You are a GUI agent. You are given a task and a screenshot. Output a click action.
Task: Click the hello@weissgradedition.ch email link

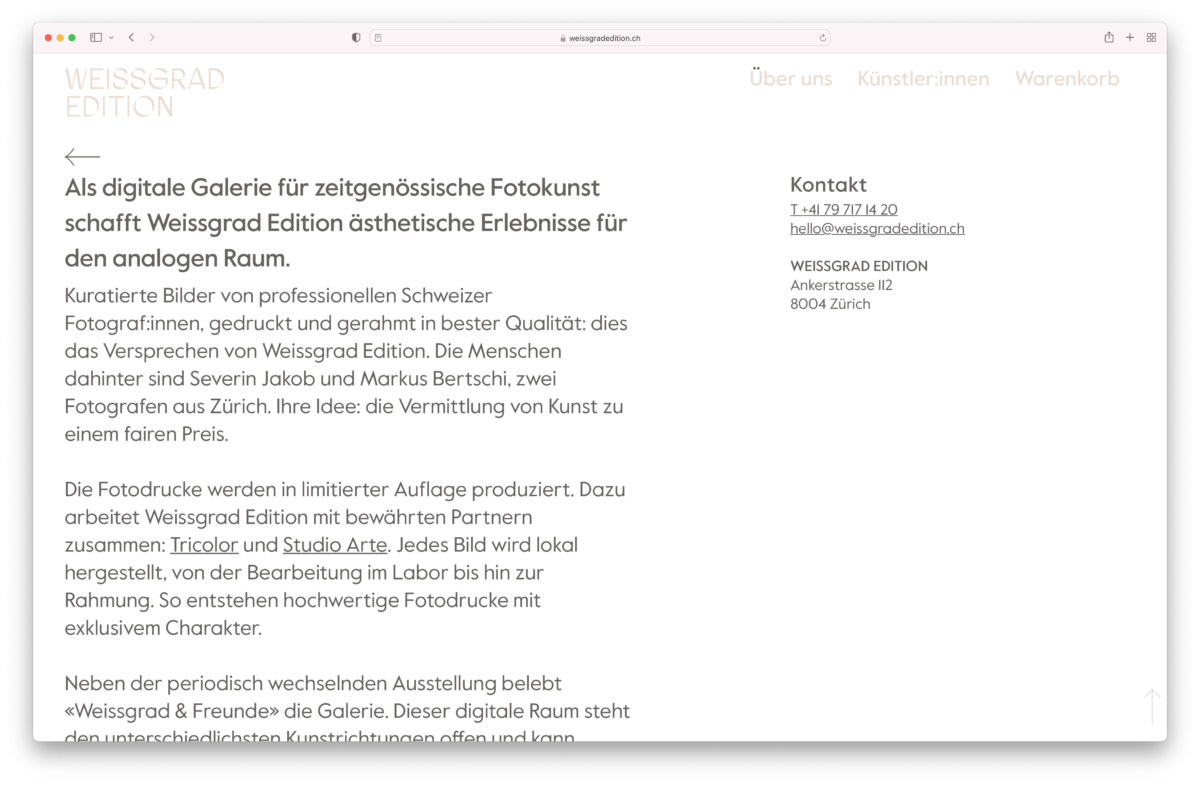876,229
